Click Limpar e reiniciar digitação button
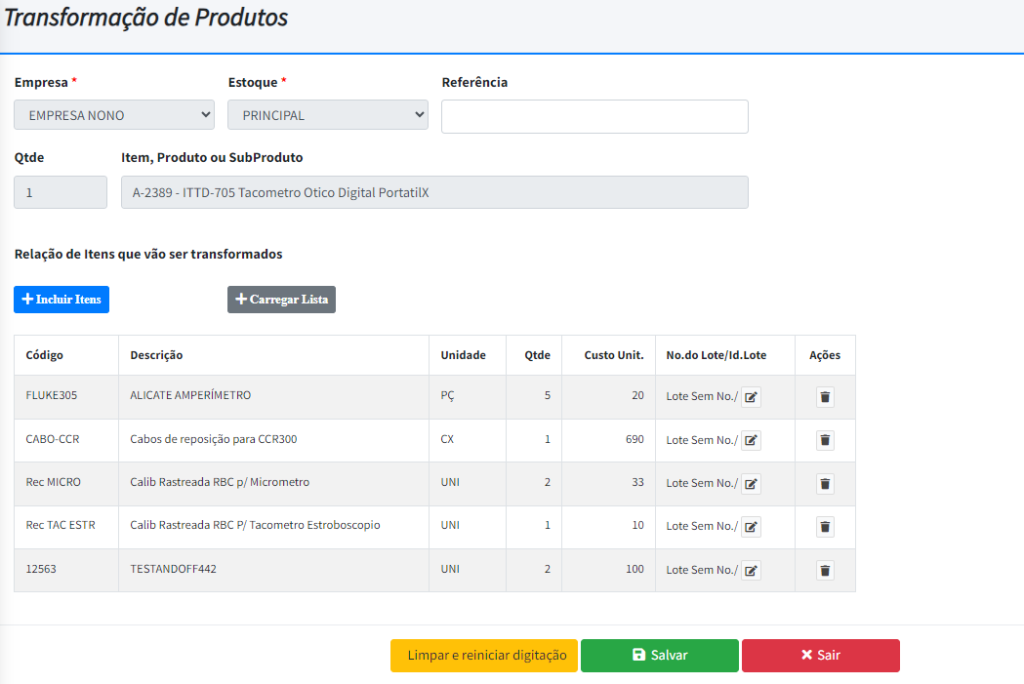The image size is (1024, 684). tap(484, 655)
